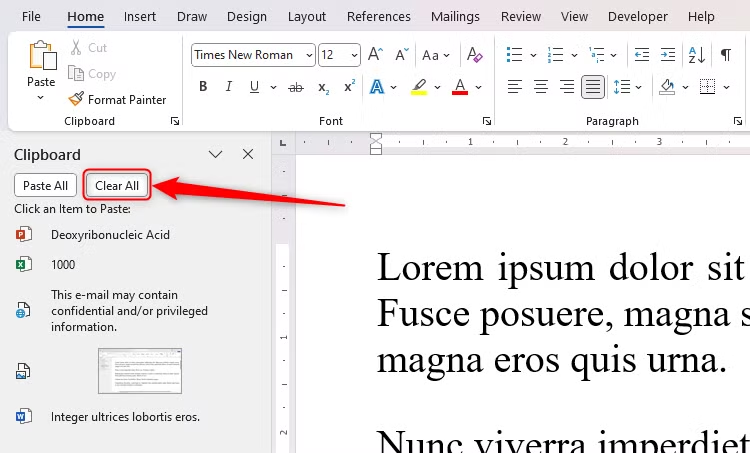This screenshot has height=453, width=750.
Task: Align text to the left
Action: 515,87
